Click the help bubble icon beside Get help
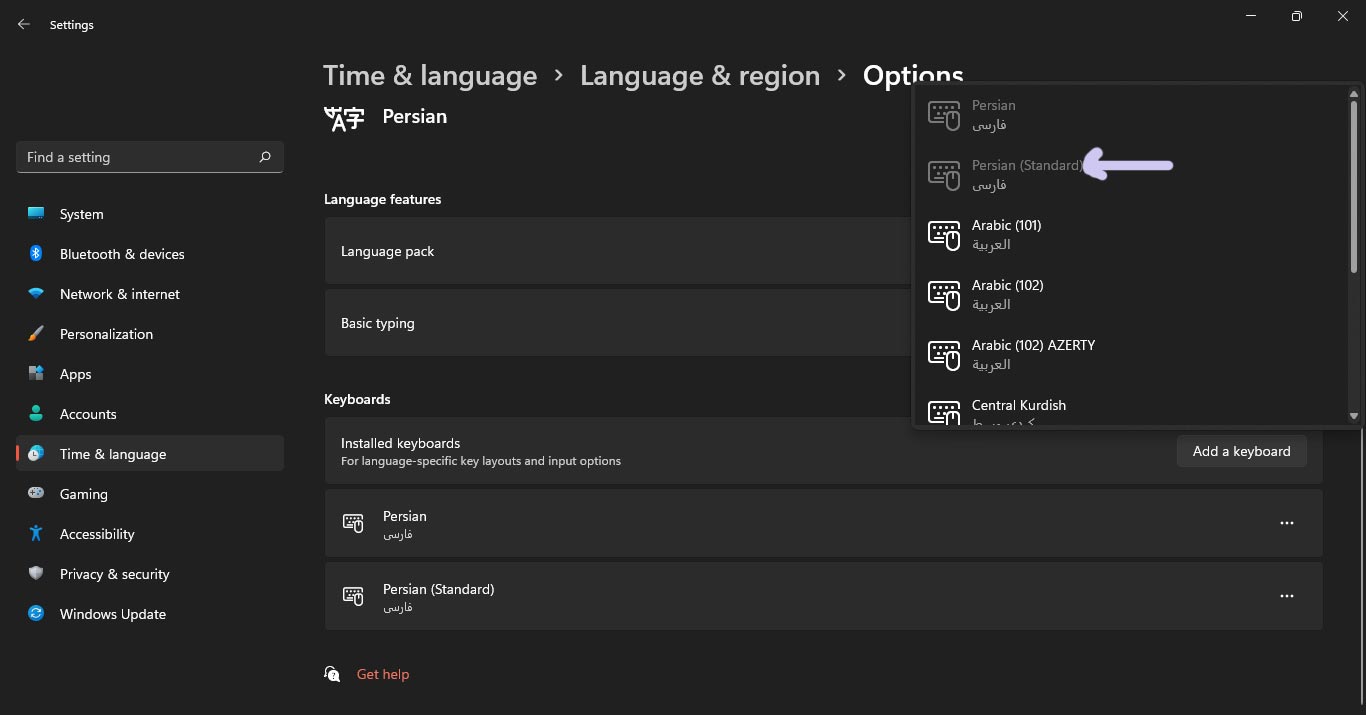 pyautogui.click(x=333, y=674)
